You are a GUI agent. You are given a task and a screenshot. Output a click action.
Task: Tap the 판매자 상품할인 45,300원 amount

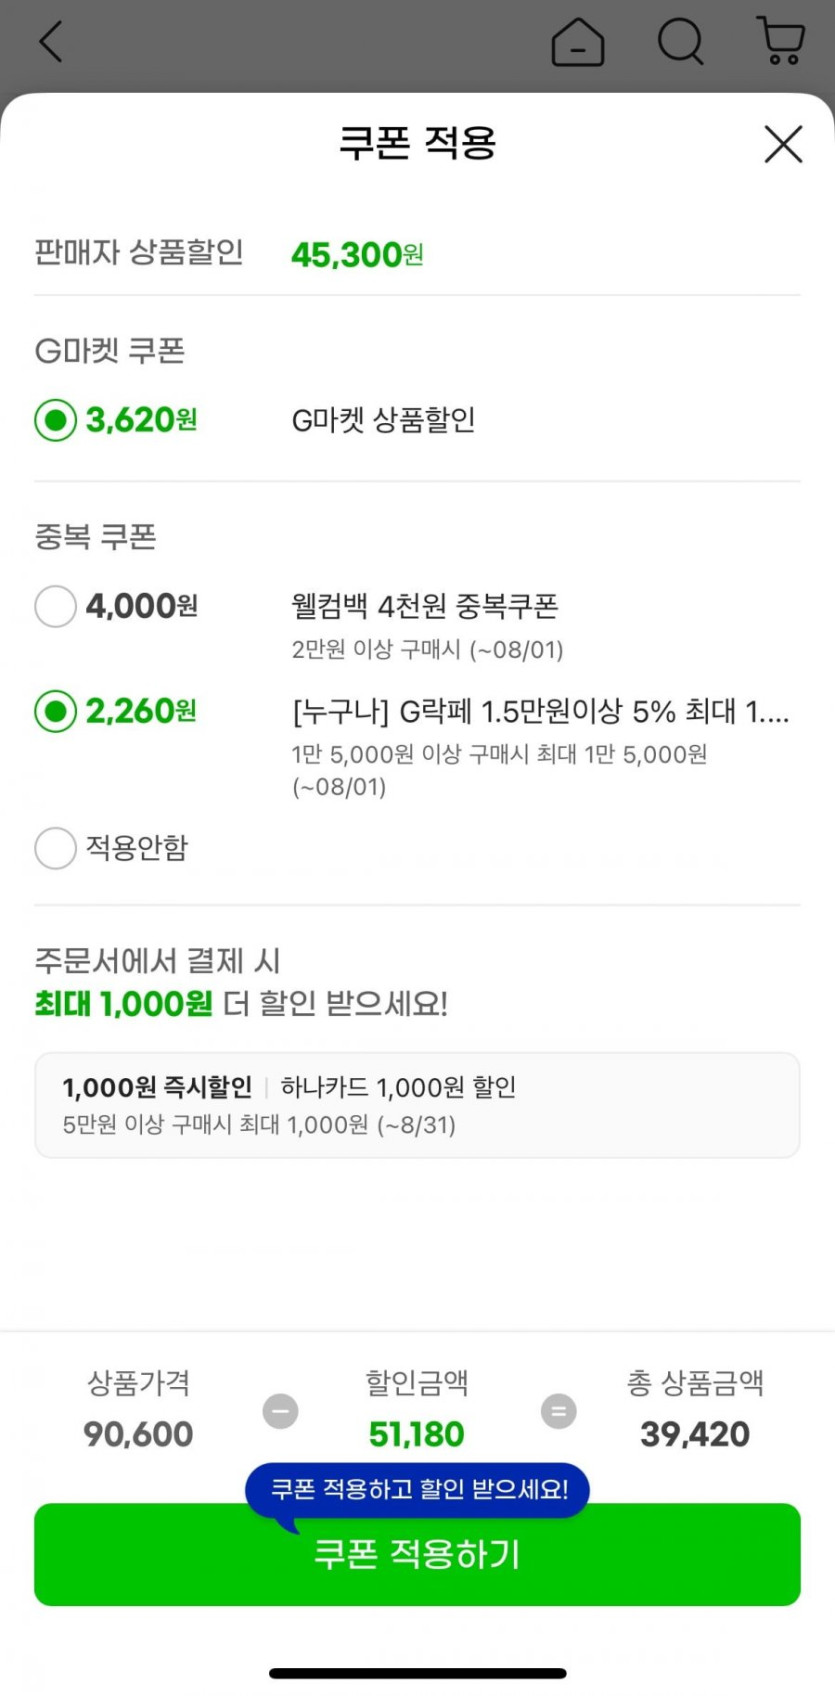(x=357, y=255)
